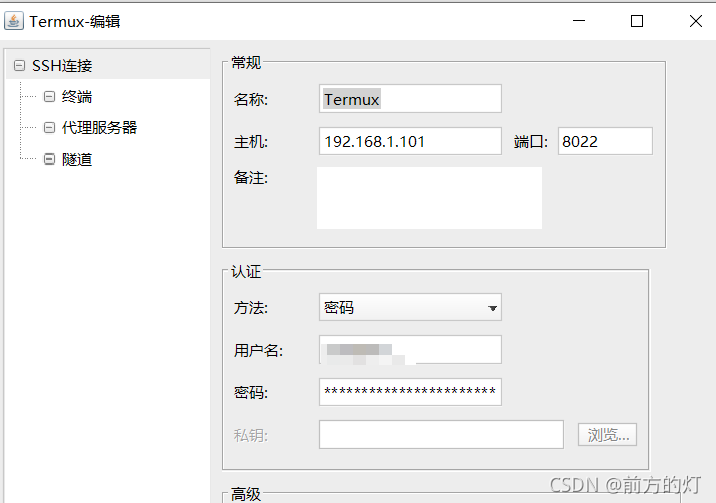Image resolution: width=716 pixels, height=503 pixels.
Task: Click the icon beside 代理服务器
Action: pyautogui.click(x=49, y=127)
